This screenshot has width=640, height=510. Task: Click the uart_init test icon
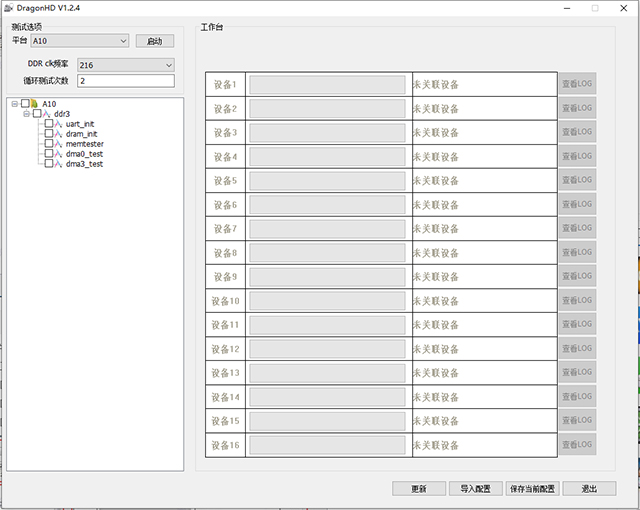click(x=58, y=124)
